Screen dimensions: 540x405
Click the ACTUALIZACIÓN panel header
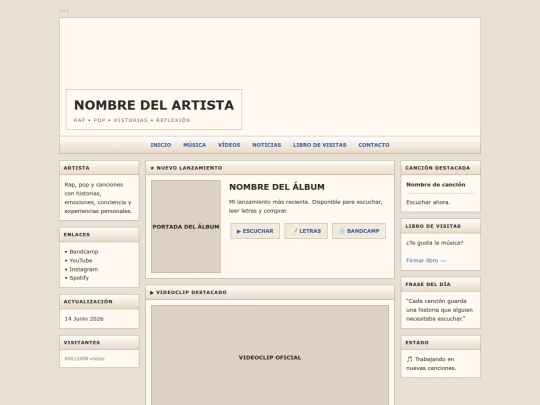[99, 302]
